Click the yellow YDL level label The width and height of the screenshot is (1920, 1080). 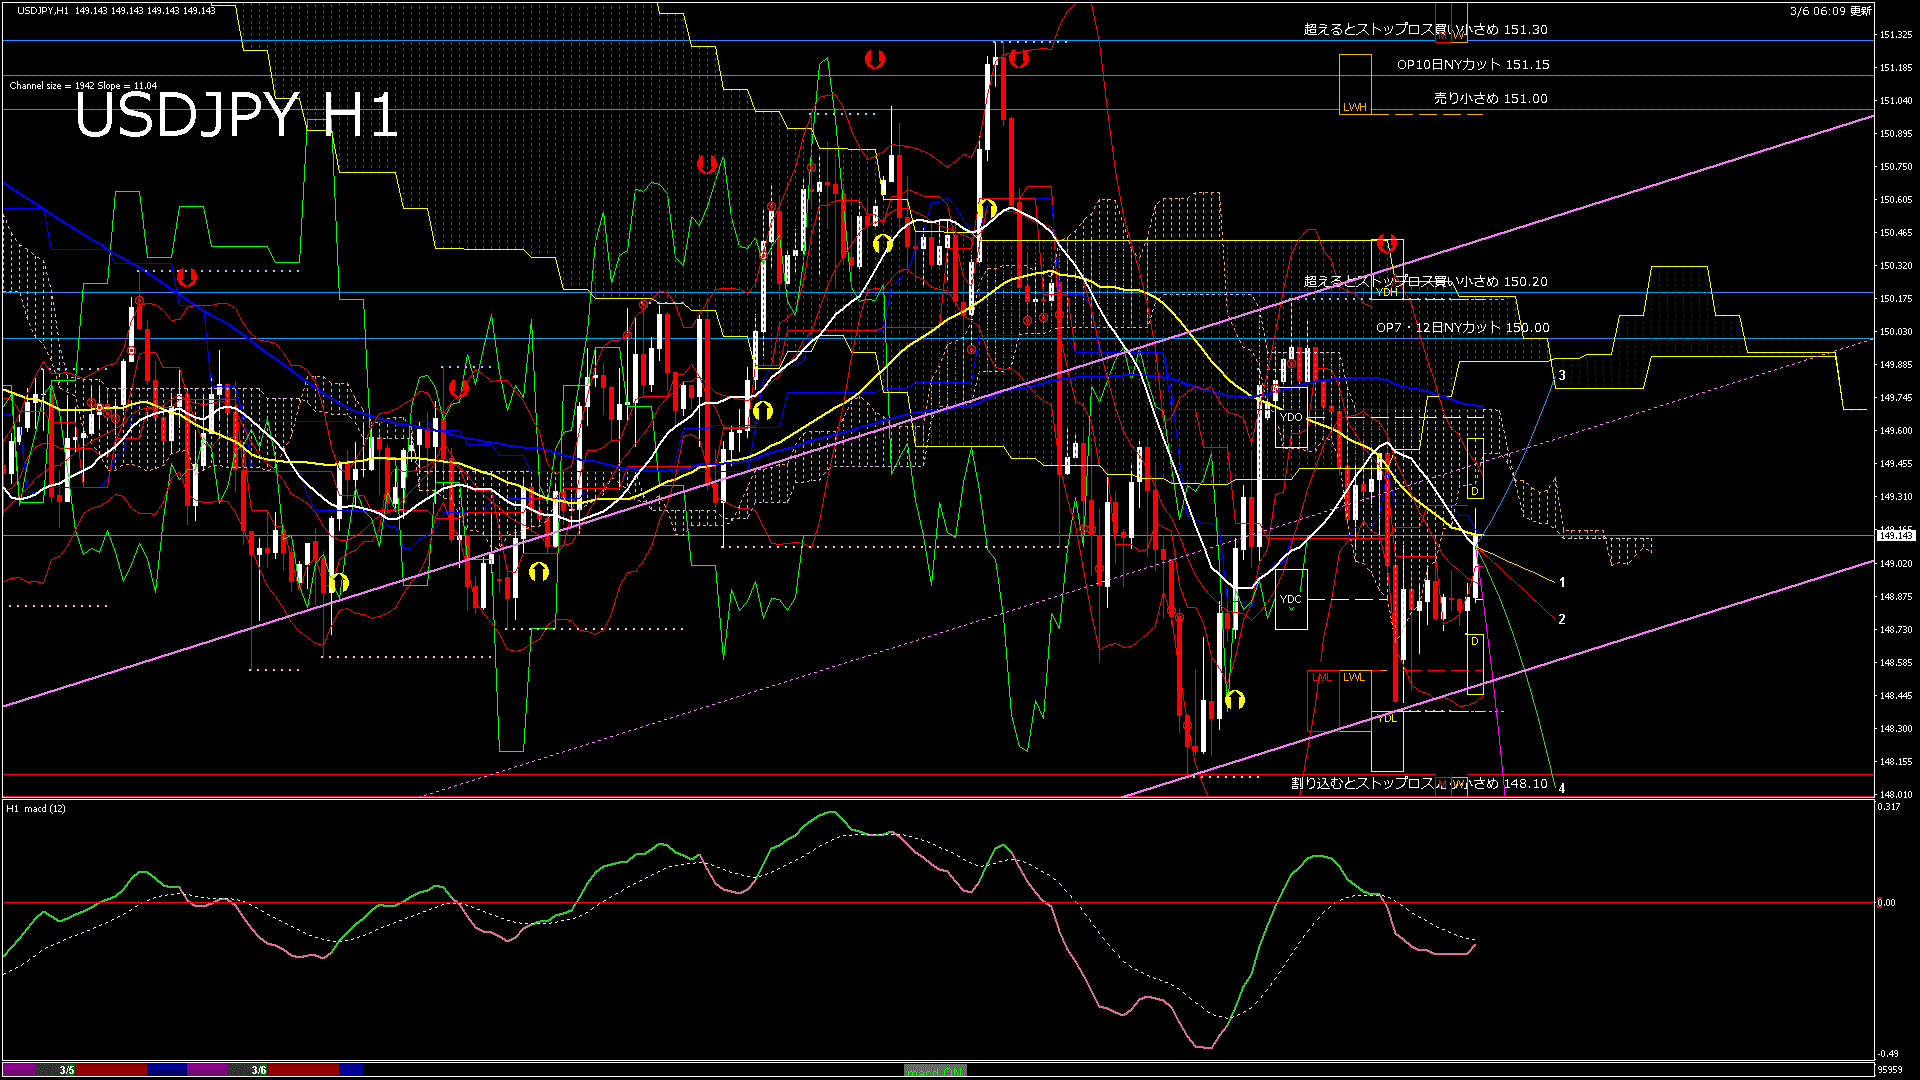(x=1387, y=718)
